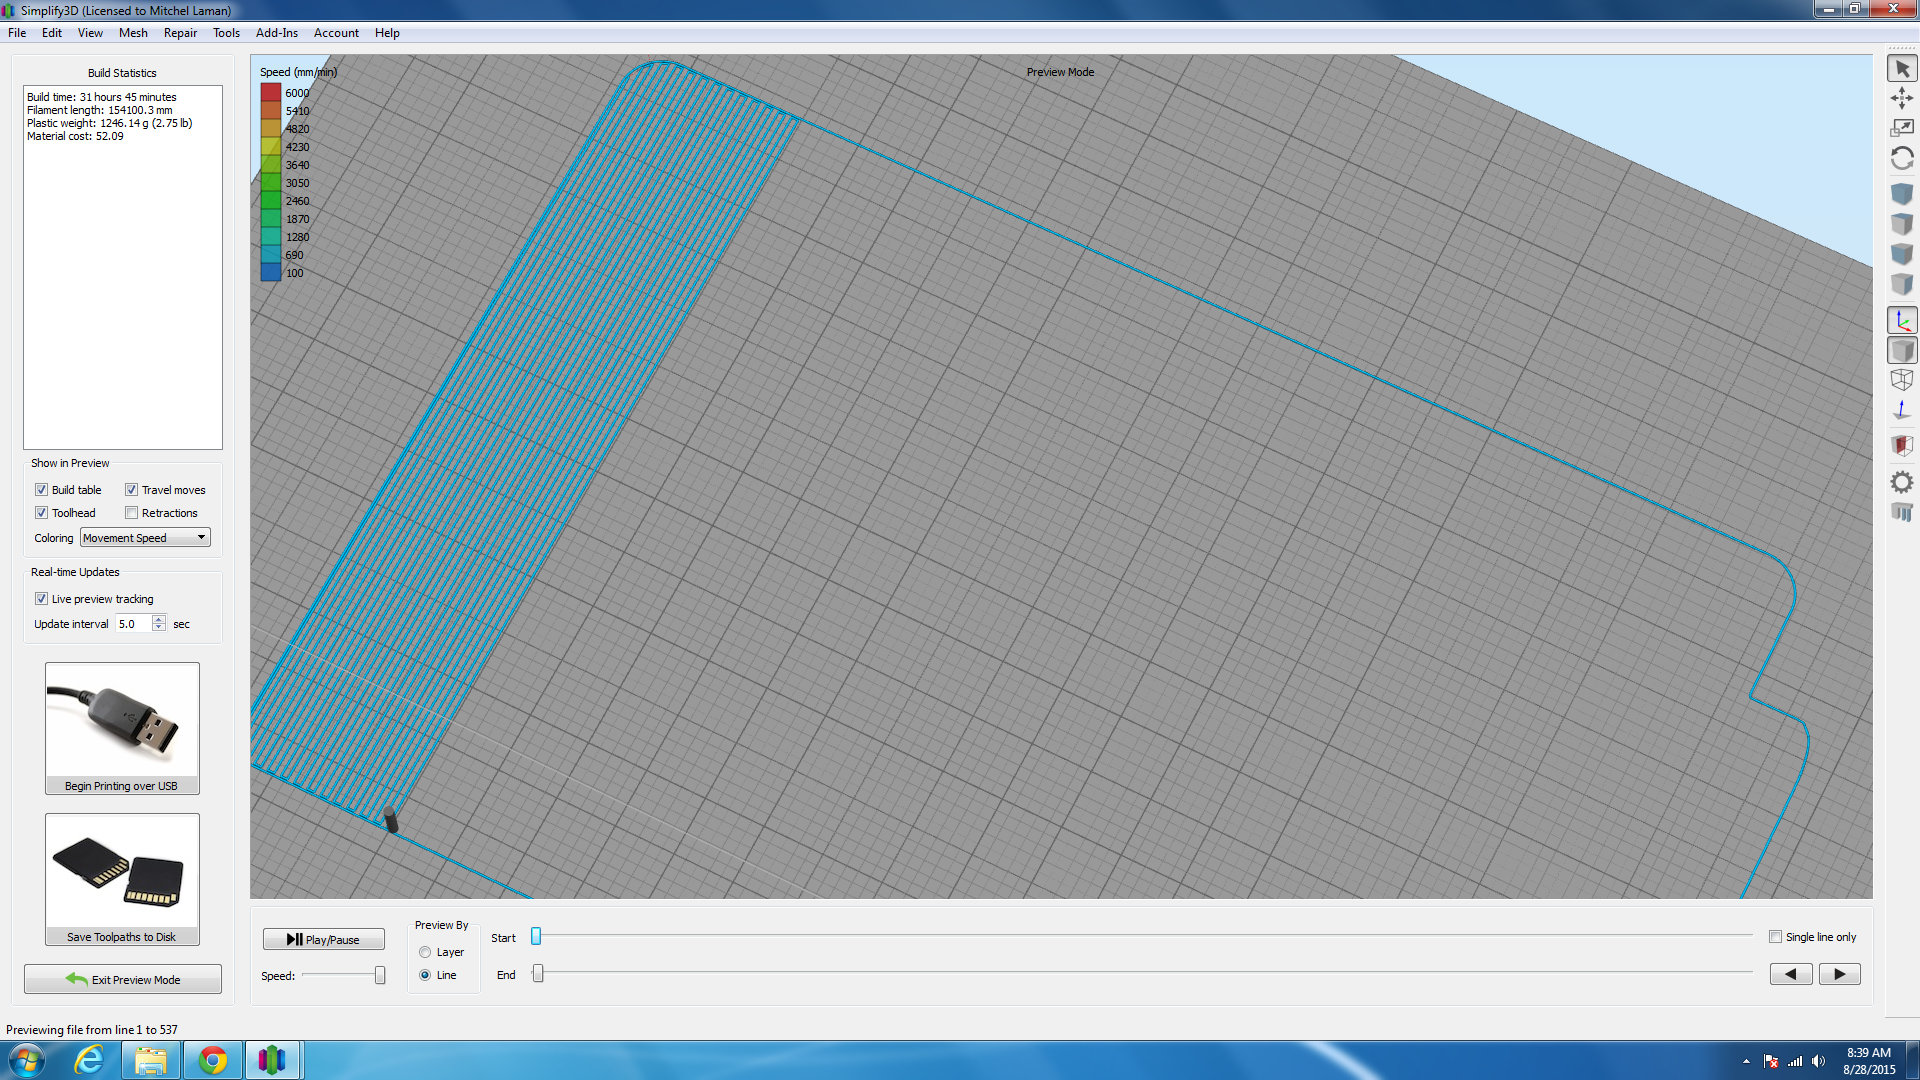Disable Live preview tracking
Screen dimensions: 1920x1080
point(42,599)
